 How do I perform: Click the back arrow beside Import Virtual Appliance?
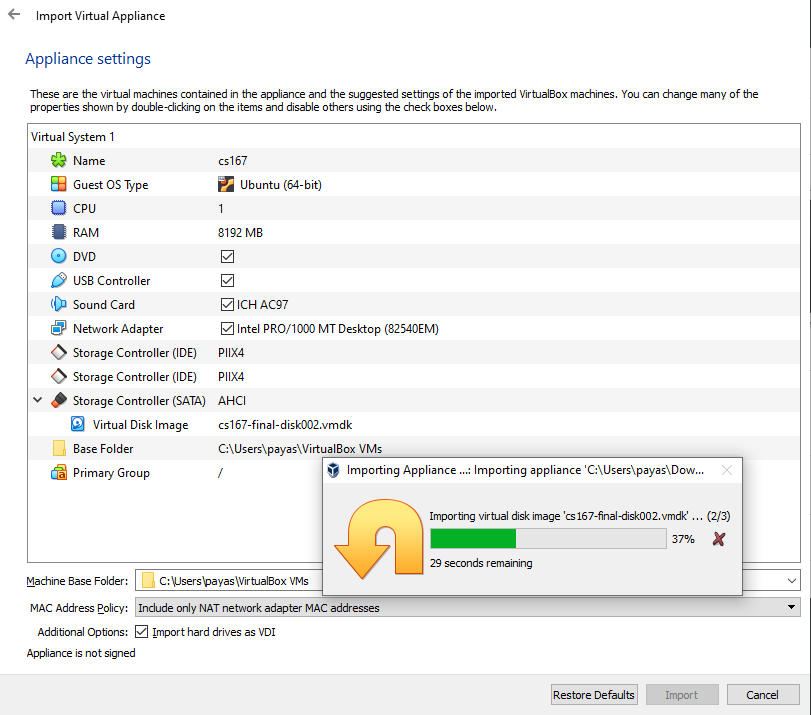tap(14, 14)
